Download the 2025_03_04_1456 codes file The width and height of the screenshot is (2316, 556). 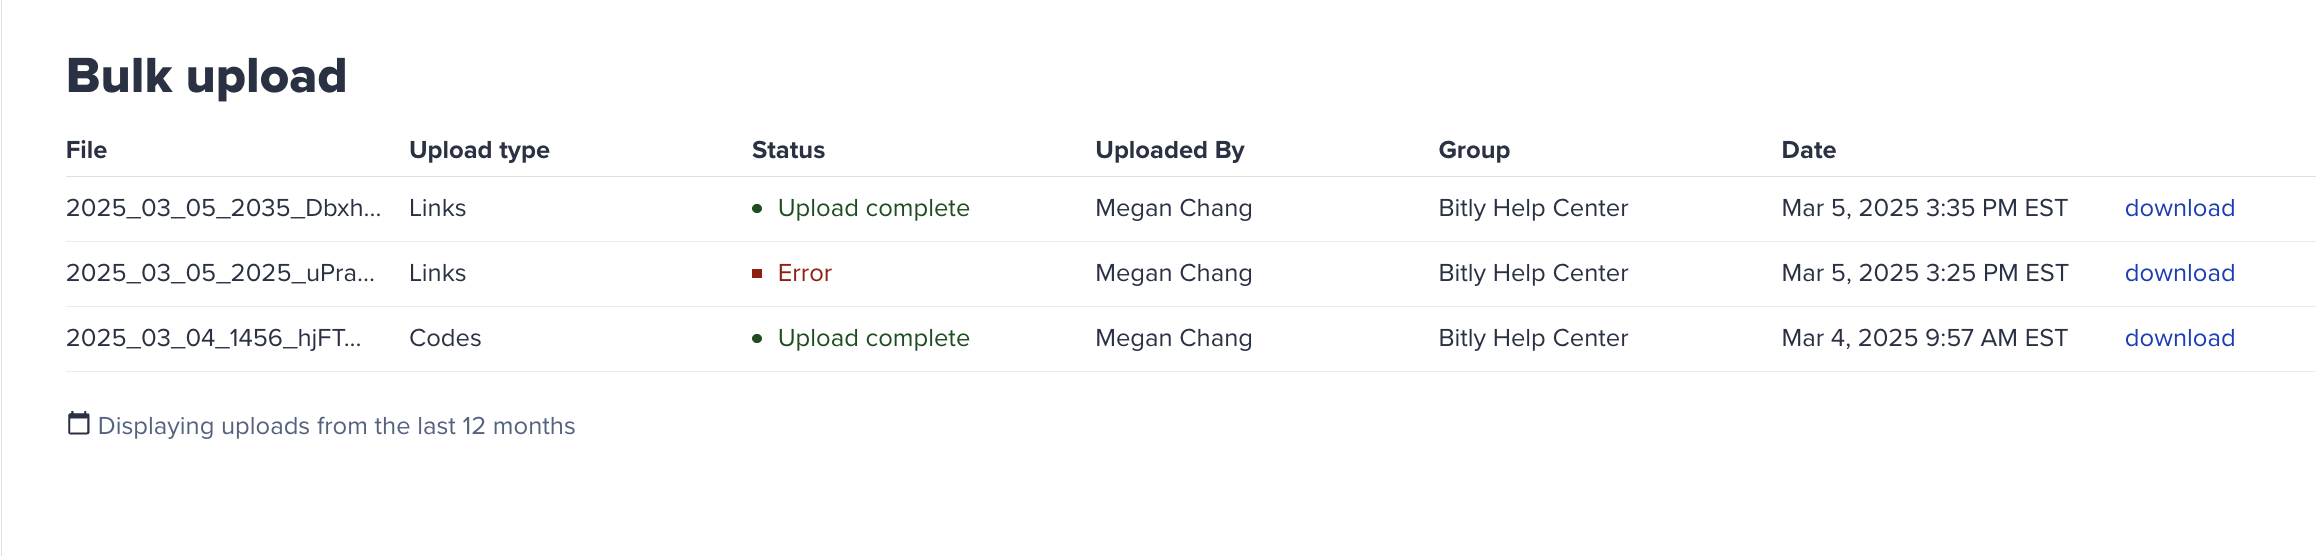pos(2179,338)
